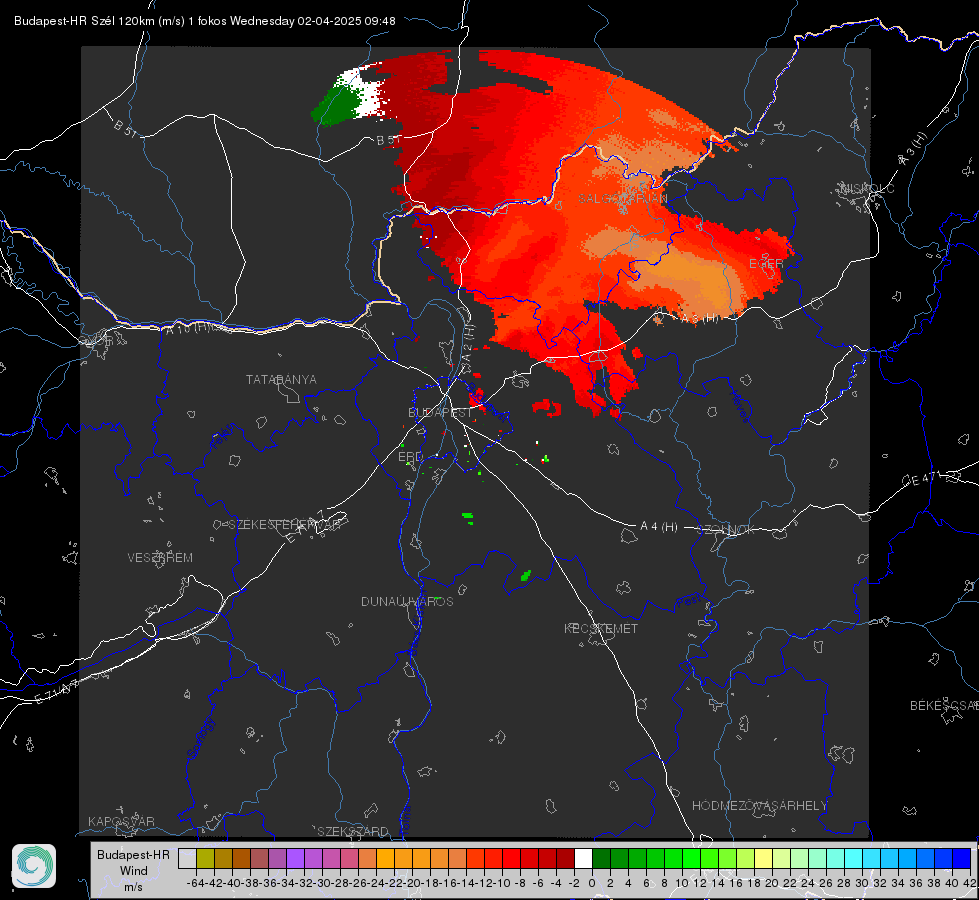Click the VESZPREM city label
Screen dimensions: 979x900
click(x=160, y=558)
